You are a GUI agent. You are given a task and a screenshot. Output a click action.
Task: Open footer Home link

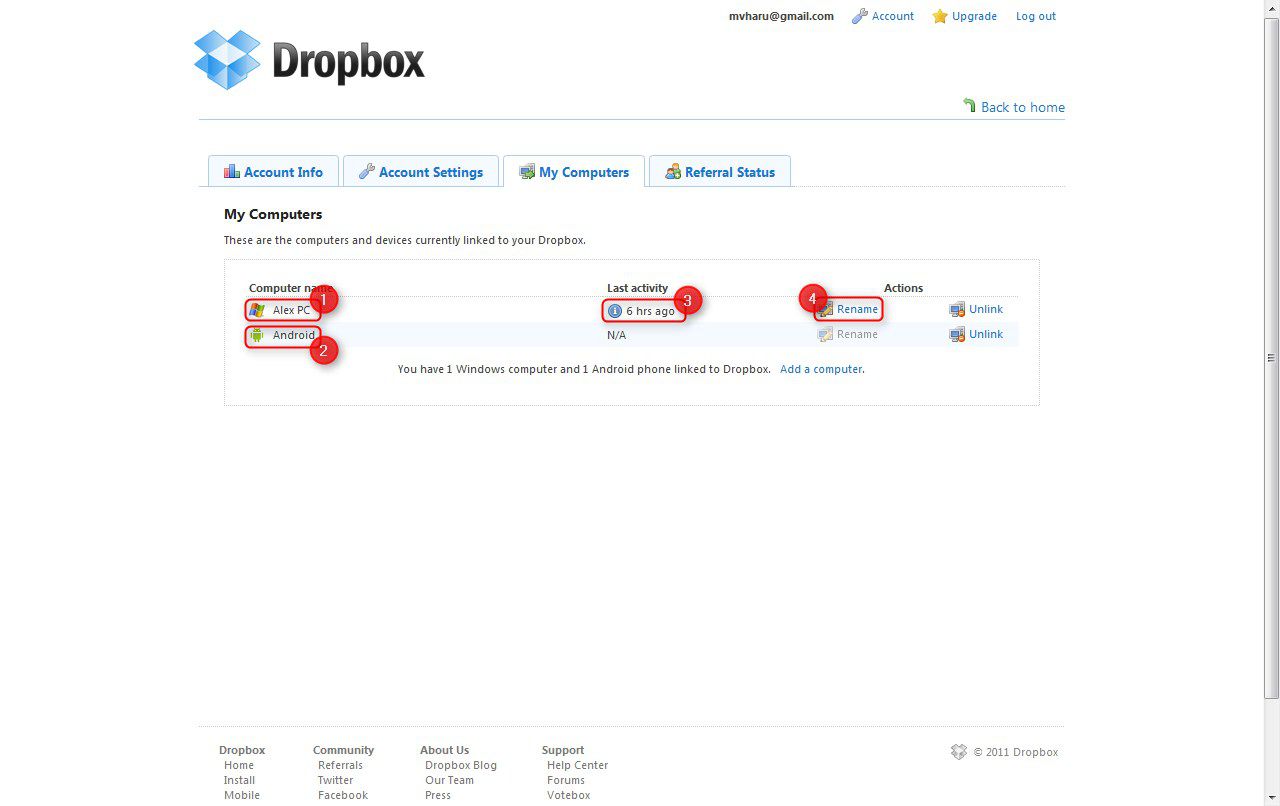(239, 765)
